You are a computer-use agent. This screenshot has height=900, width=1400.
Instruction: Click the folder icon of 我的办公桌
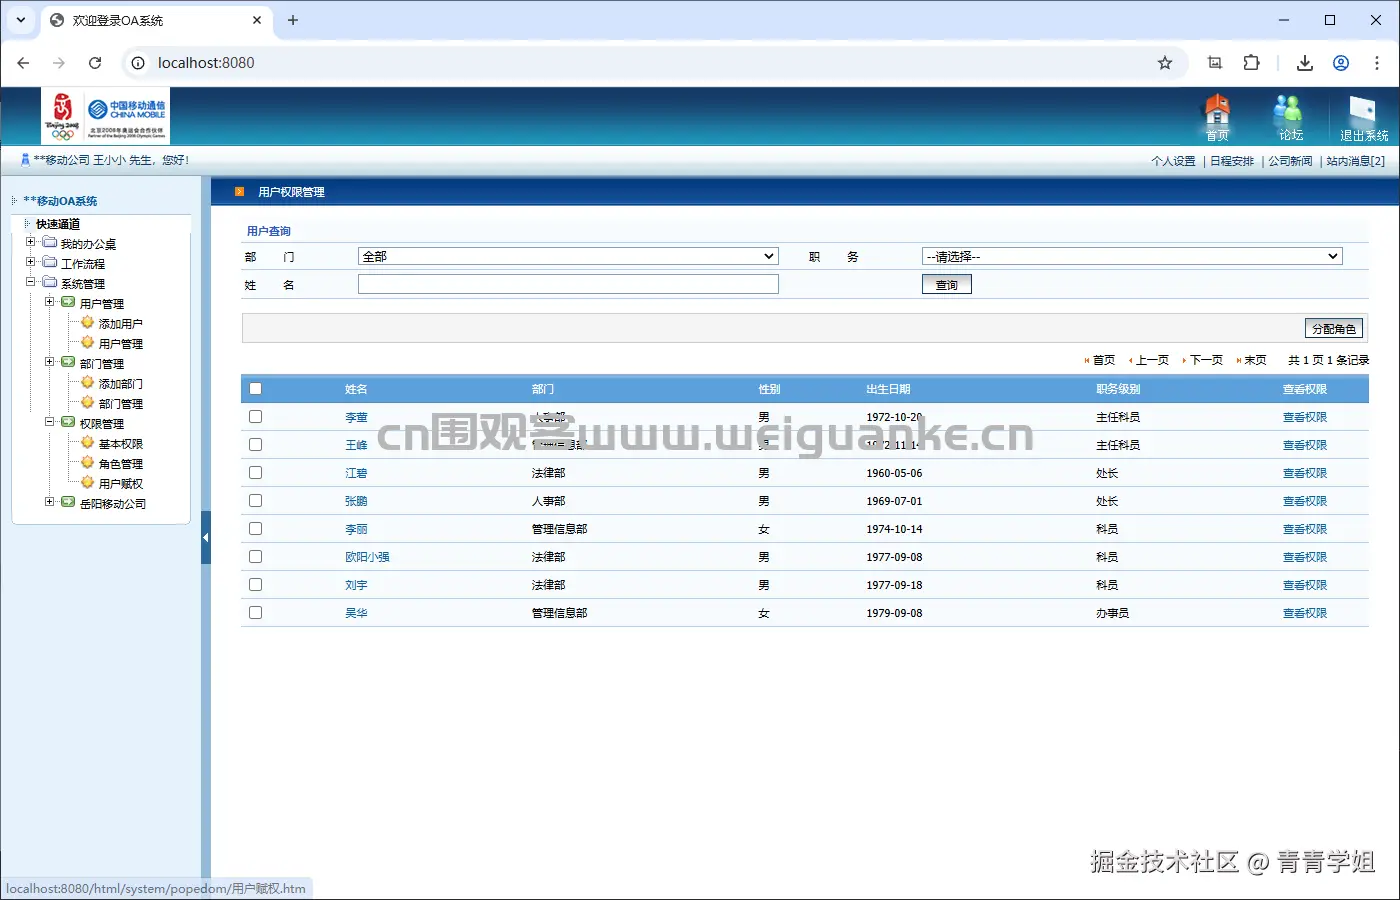50,243
